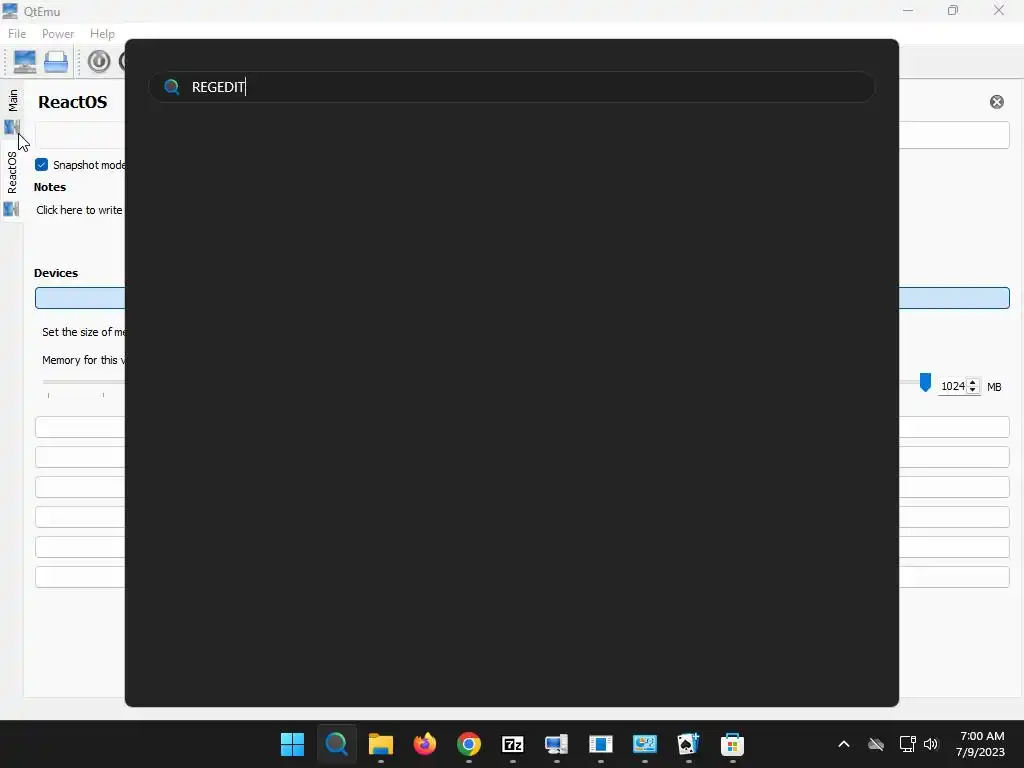
Task: Open File Explorer from taskbar
Action: click(381, 744)
